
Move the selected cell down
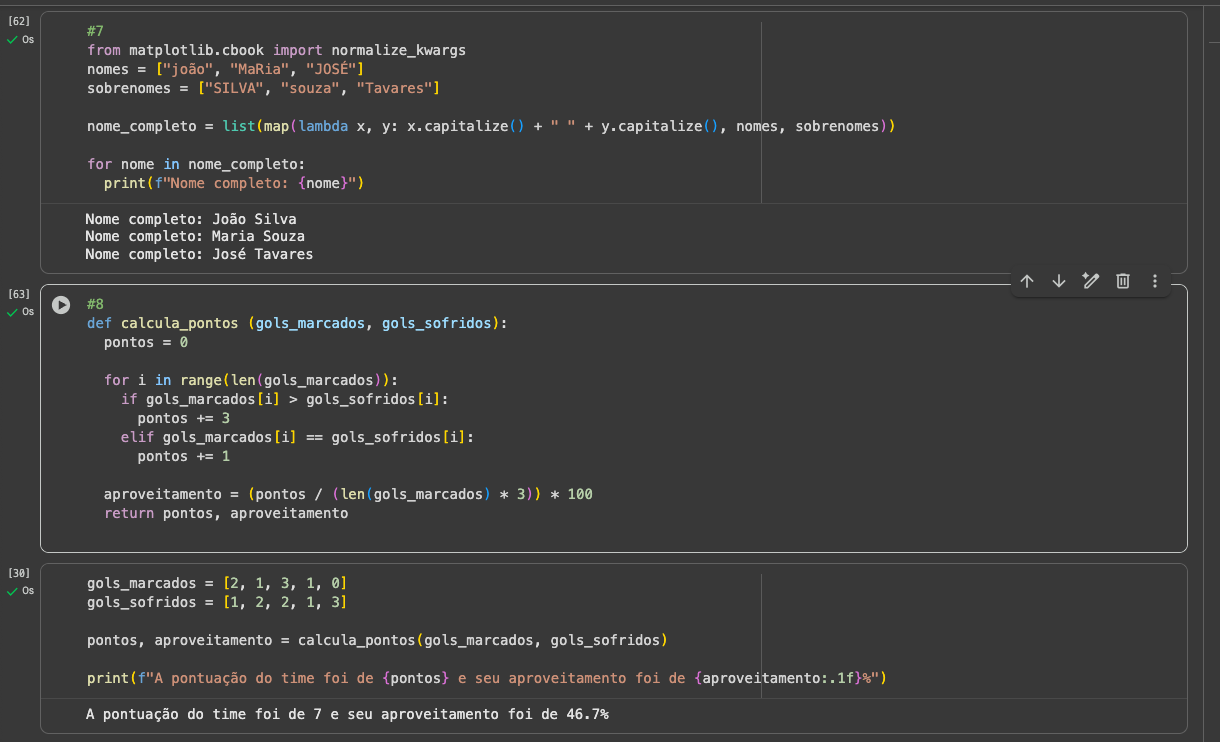point(1059,282)
